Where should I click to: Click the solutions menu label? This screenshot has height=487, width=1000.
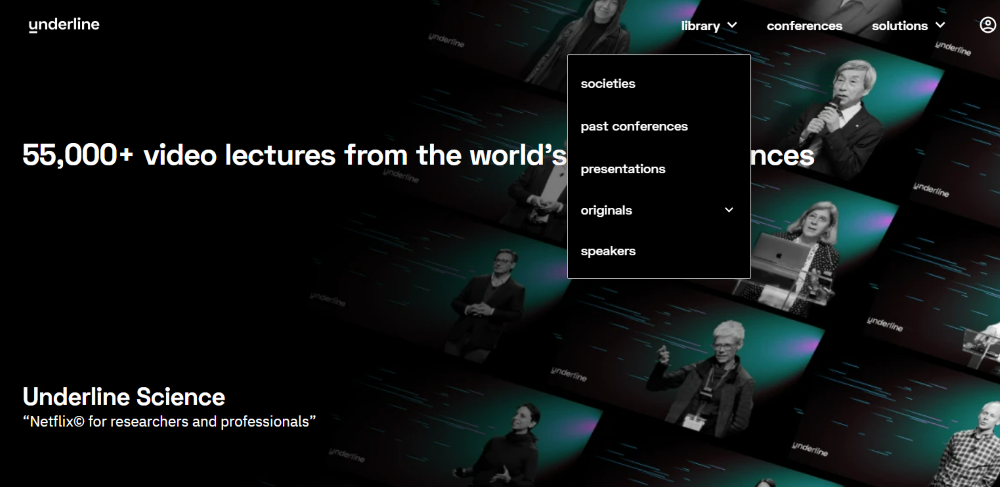coord(899,26)
